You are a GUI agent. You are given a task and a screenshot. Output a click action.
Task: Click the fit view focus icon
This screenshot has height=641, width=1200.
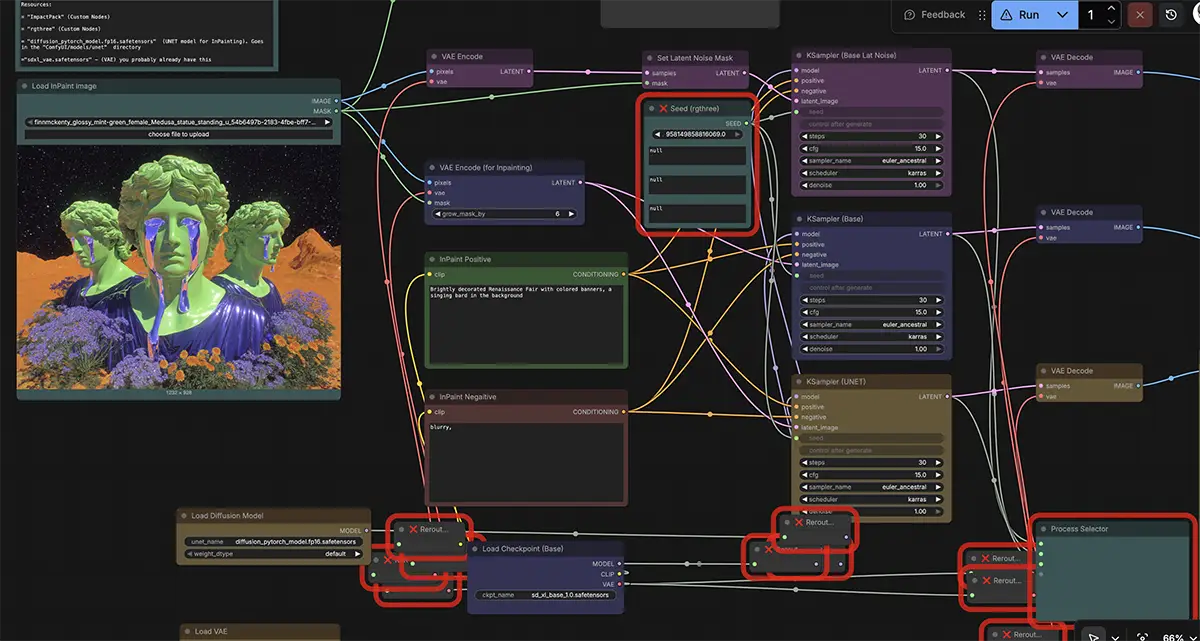(x=1143, y=636)
